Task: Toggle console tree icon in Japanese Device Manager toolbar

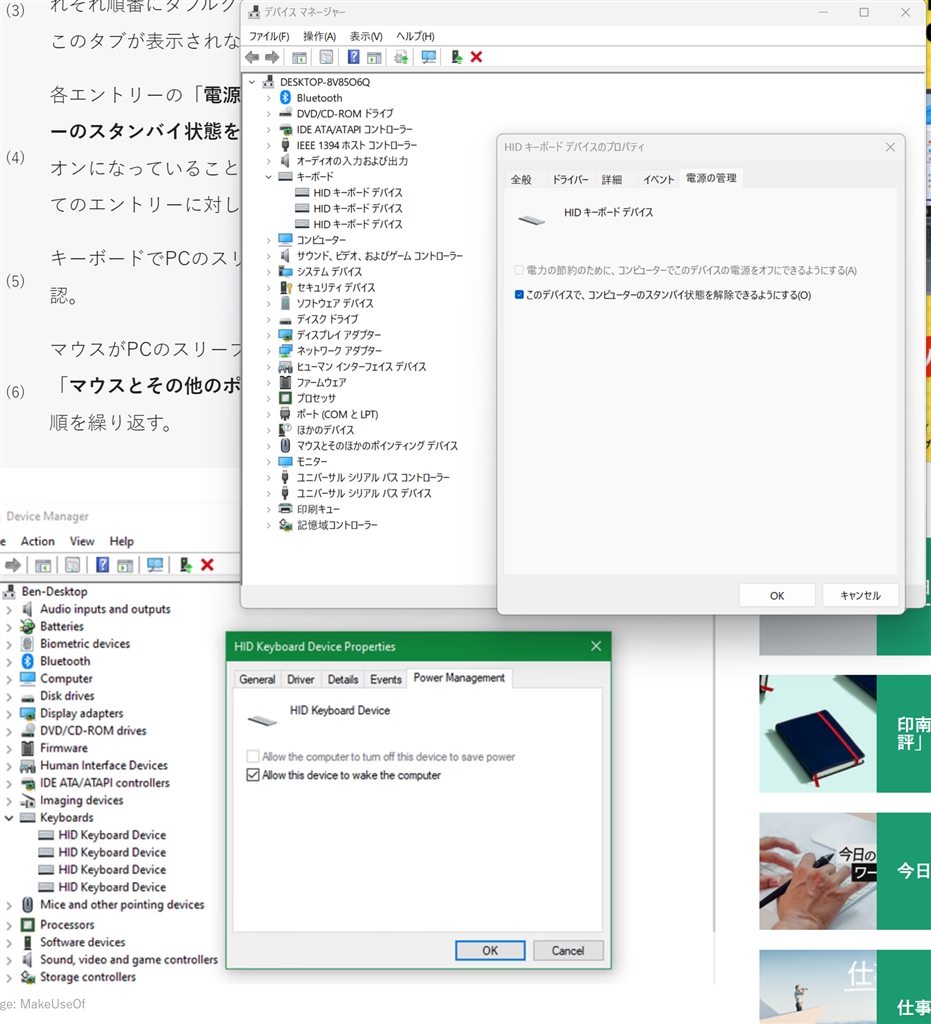Action: click(x=299, y=57)
